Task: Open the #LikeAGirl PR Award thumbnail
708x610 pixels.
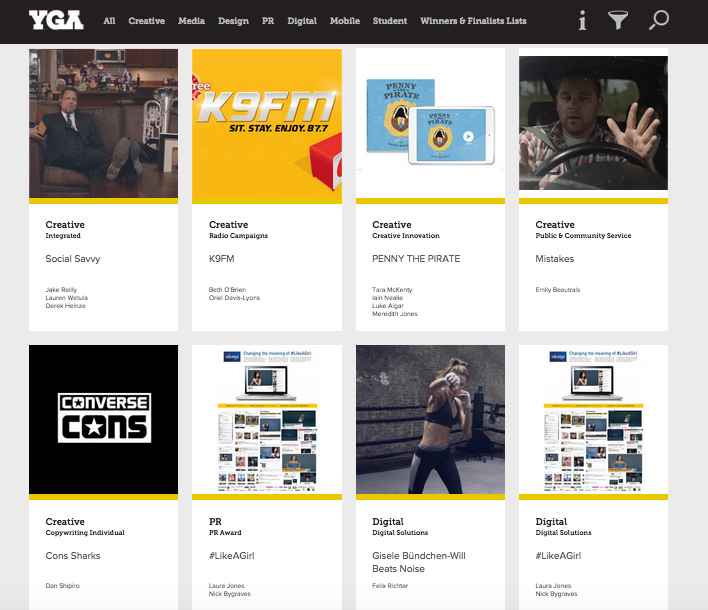Action: tap(267, 419)
